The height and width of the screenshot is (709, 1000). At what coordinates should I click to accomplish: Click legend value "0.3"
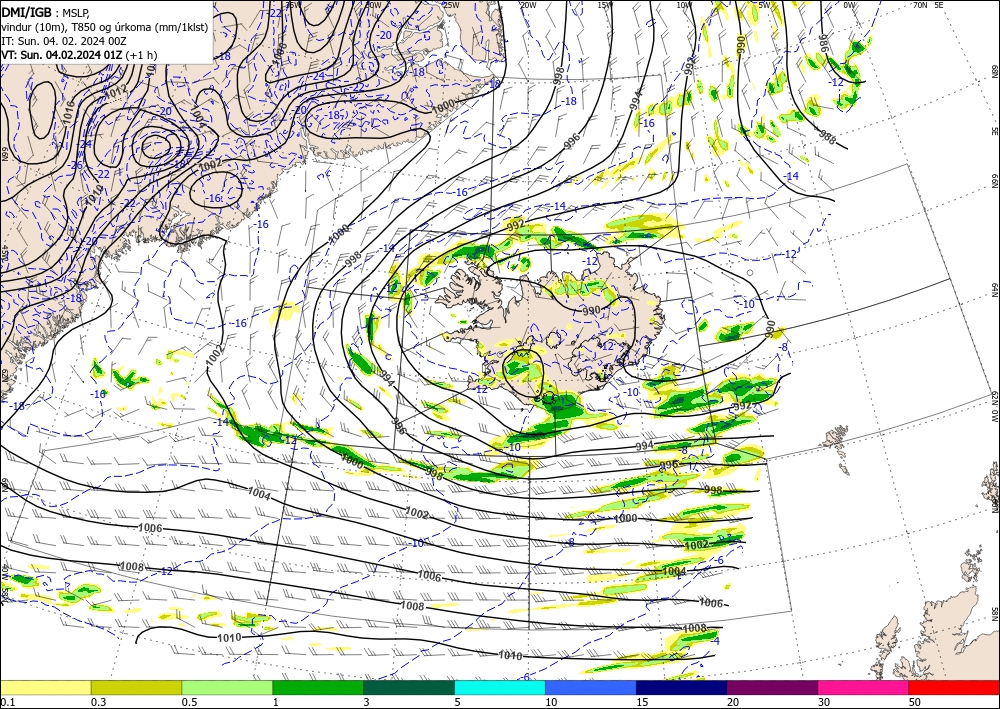coord(98,702)
